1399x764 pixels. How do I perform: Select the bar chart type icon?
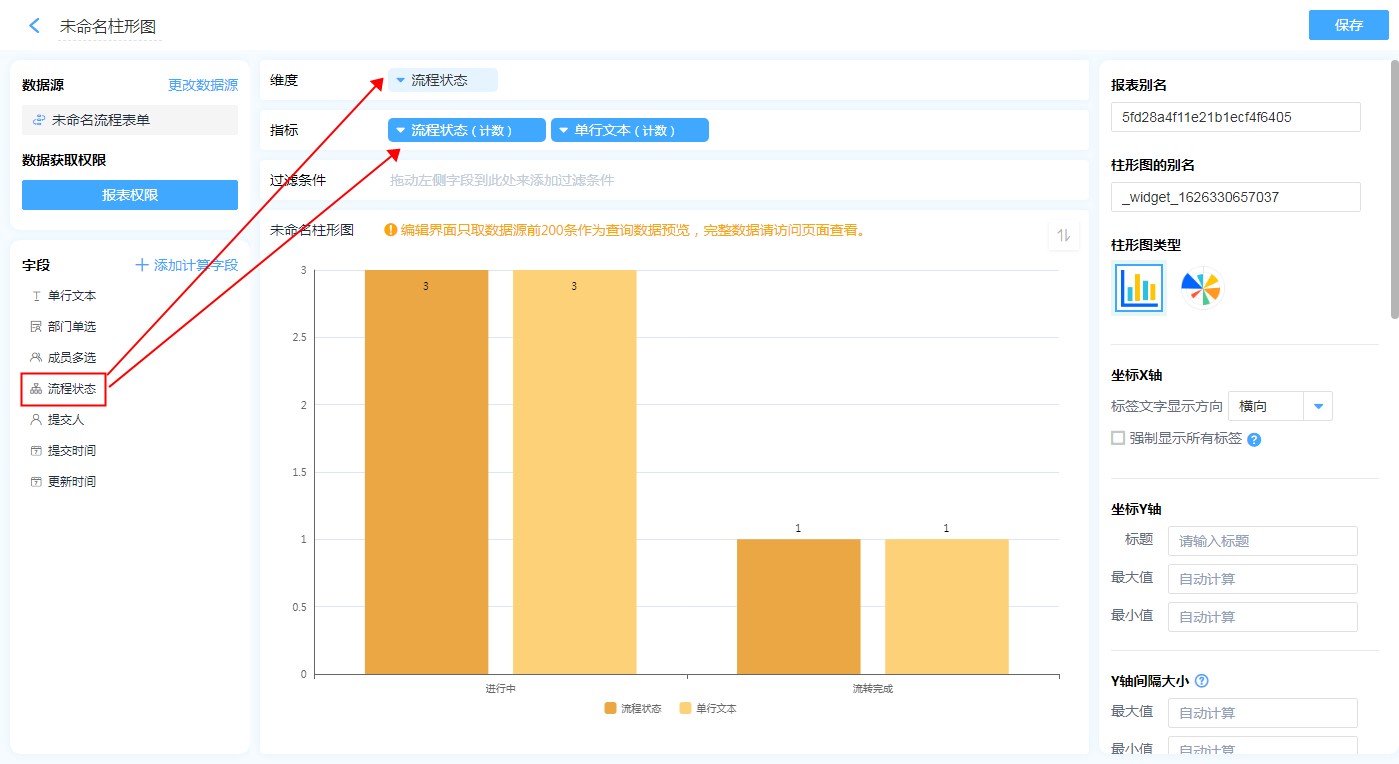click(1139, 289)
